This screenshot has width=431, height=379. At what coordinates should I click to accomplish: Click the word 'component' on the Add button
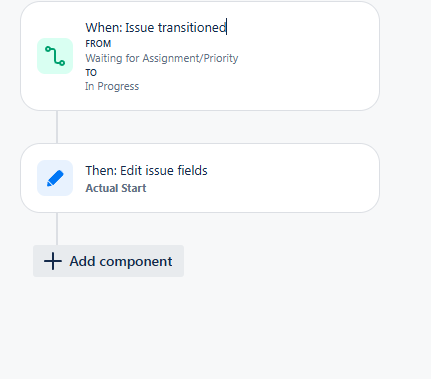(136, 262)
